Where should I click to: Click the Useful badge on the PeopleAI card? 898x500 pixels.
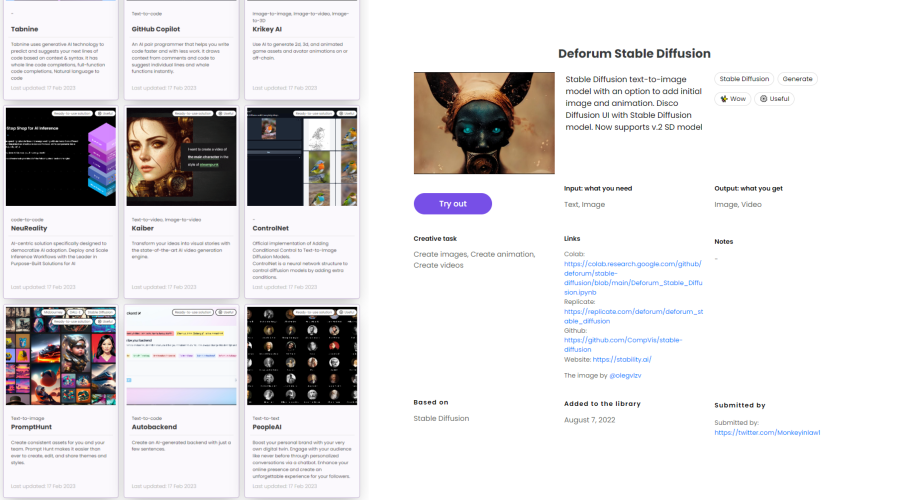(x=347, y=313)
